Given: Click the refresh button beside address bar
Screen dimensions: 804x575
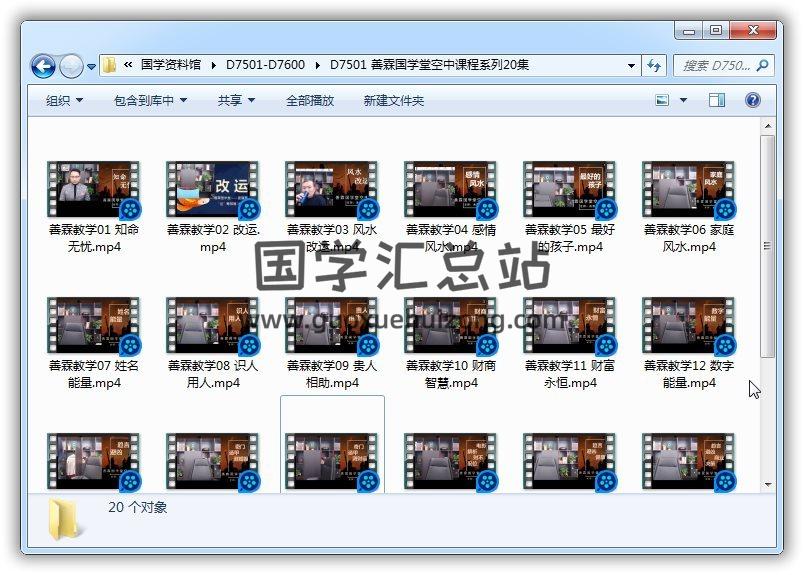Looking at the screenshot, I should point(655,65).
